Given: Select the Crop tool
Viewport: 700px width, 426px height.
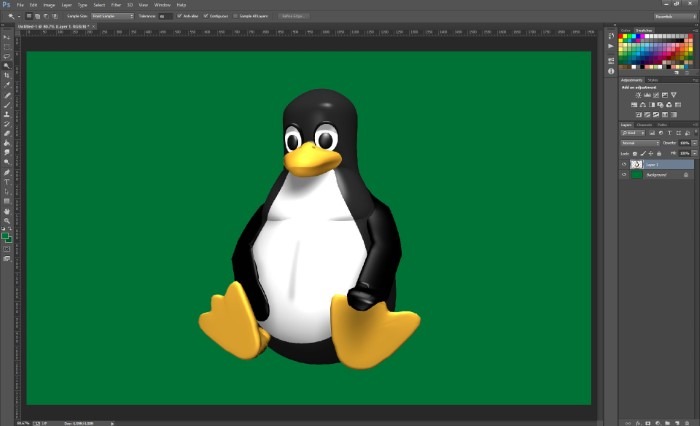Looking at the screenshot, I should (7, 75).
